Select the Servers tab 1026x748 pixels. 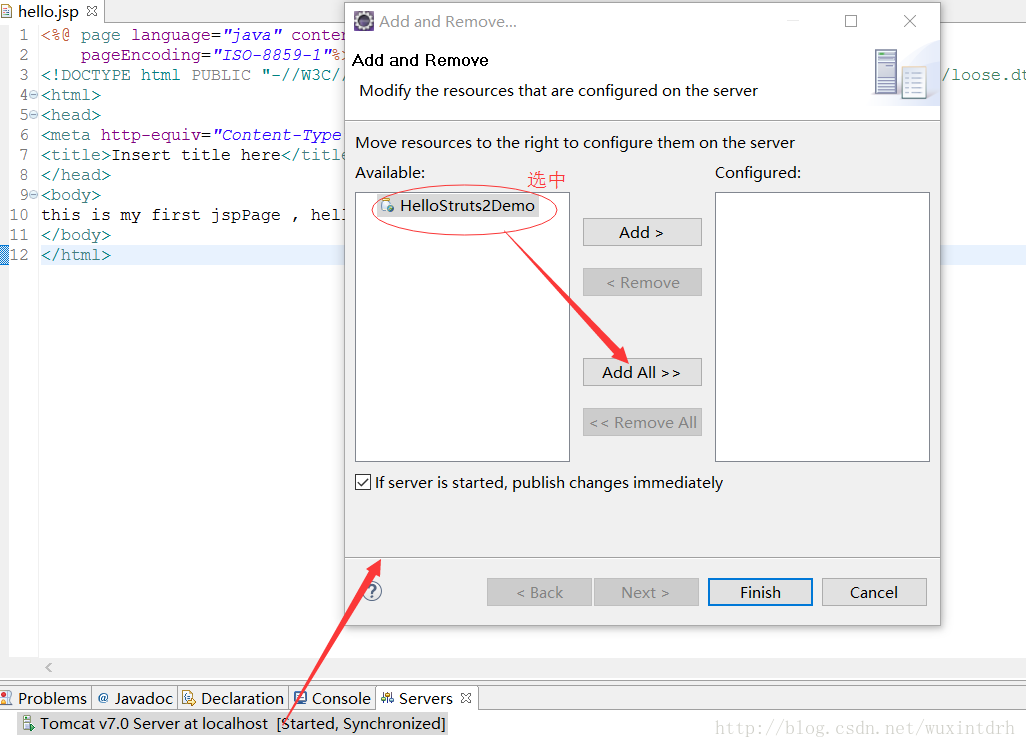pyautogui.click(x=425, y=698)
